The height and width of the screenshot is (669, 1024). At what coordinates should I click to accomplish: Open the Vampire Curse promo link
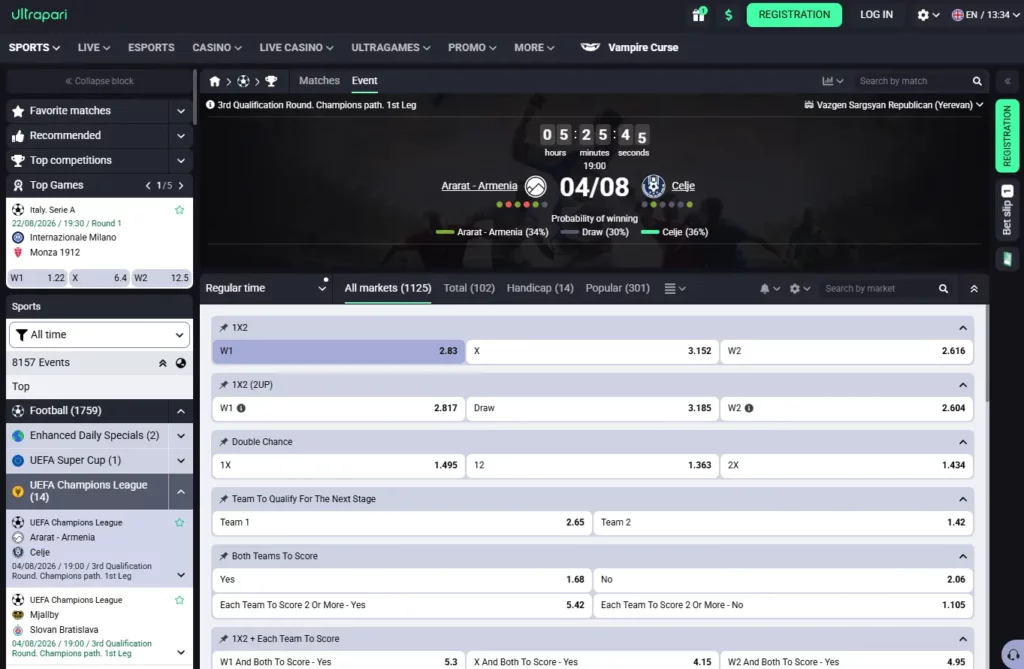tap(630, 48)
